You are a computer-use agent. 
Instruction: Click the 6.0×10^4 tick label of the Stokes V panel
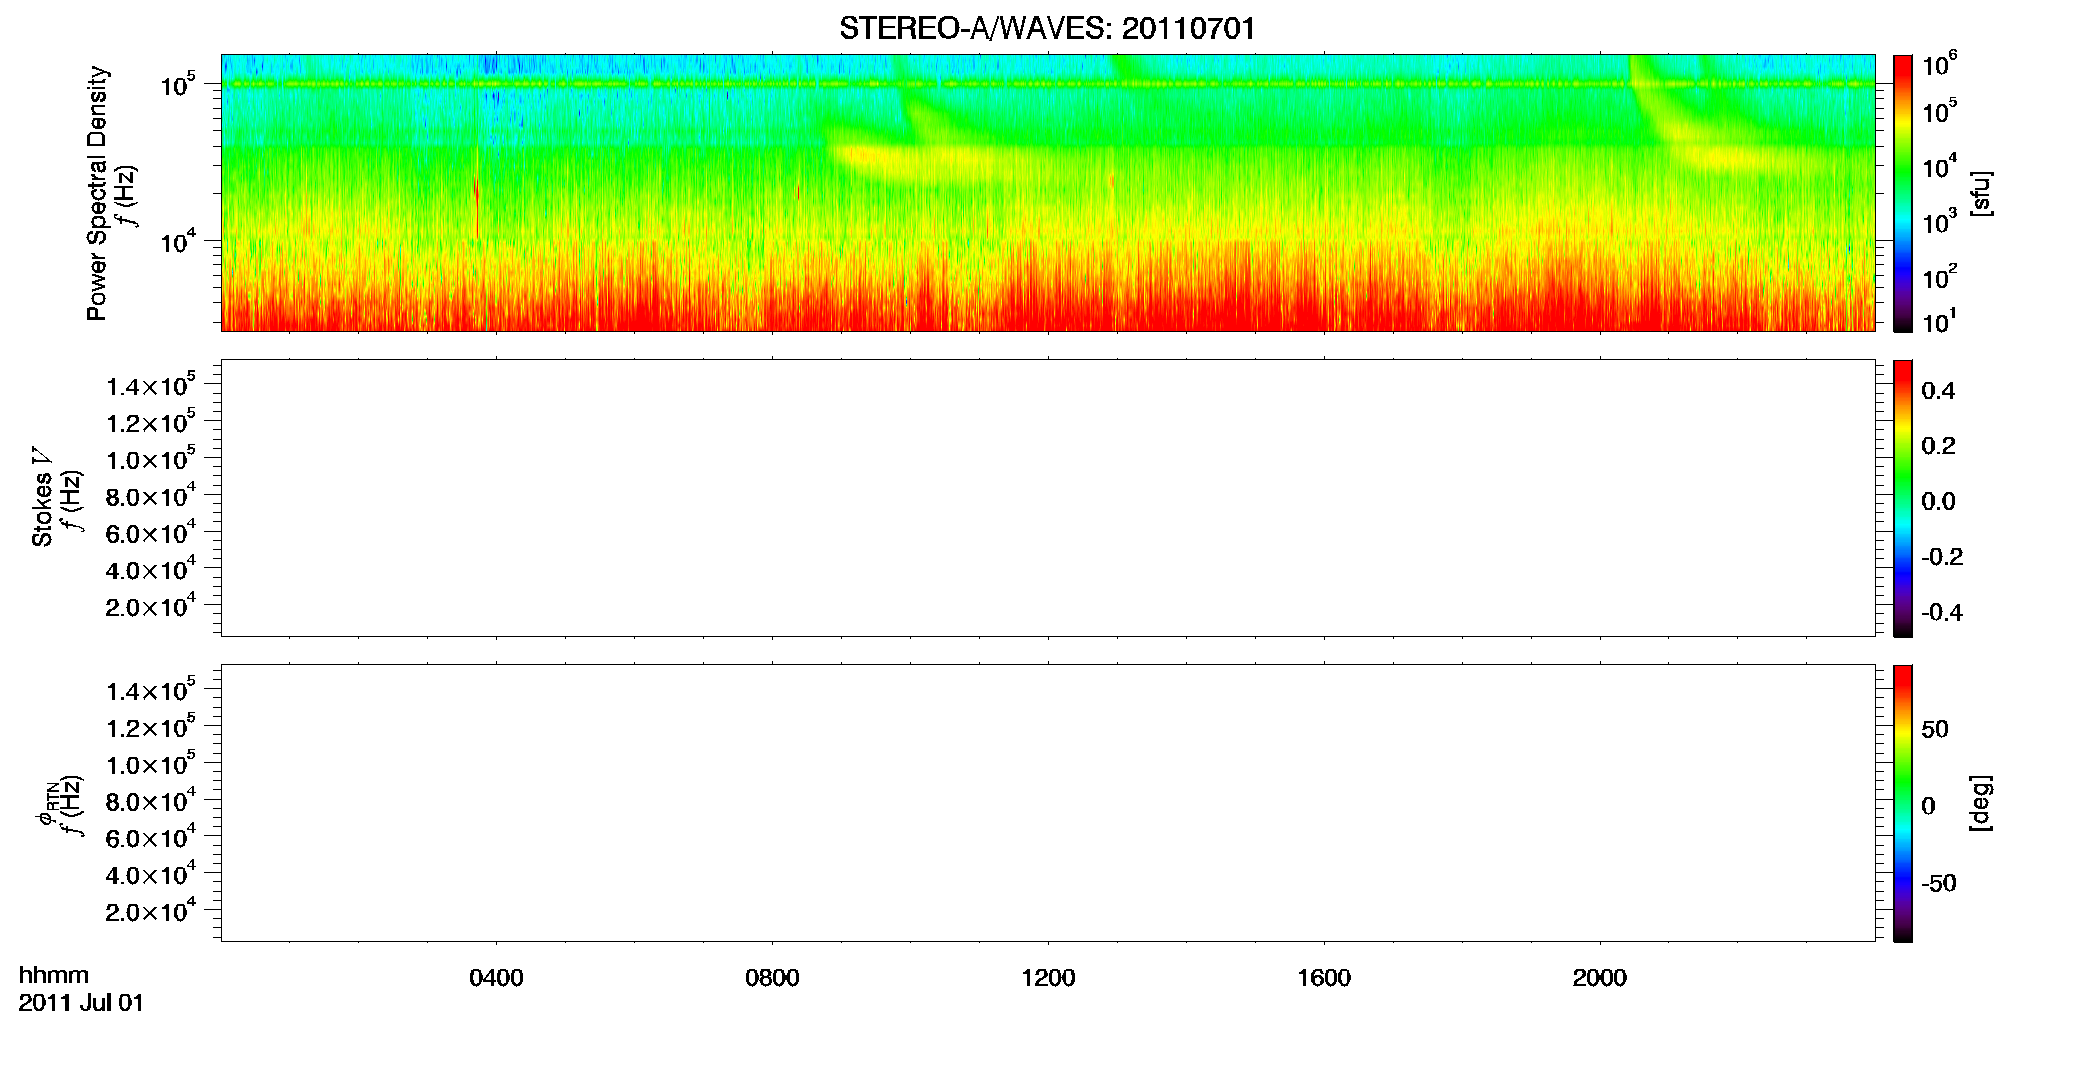(x=151, y=531)
